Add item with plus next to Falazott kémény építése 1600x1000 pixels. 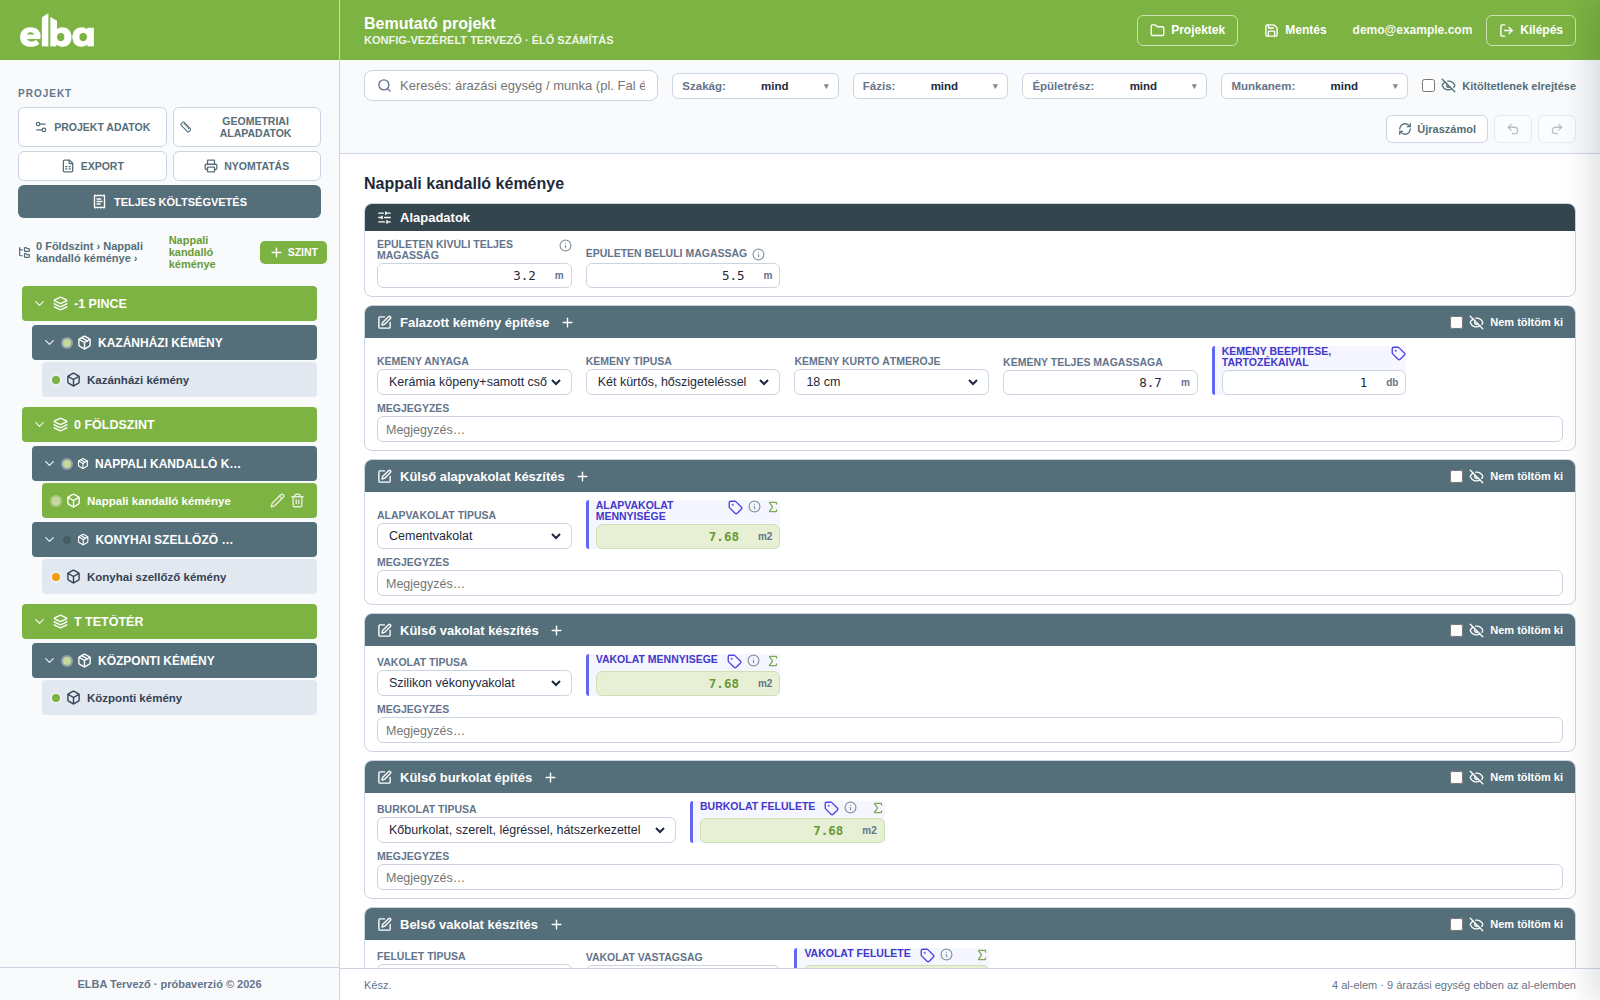click(567, 323)
